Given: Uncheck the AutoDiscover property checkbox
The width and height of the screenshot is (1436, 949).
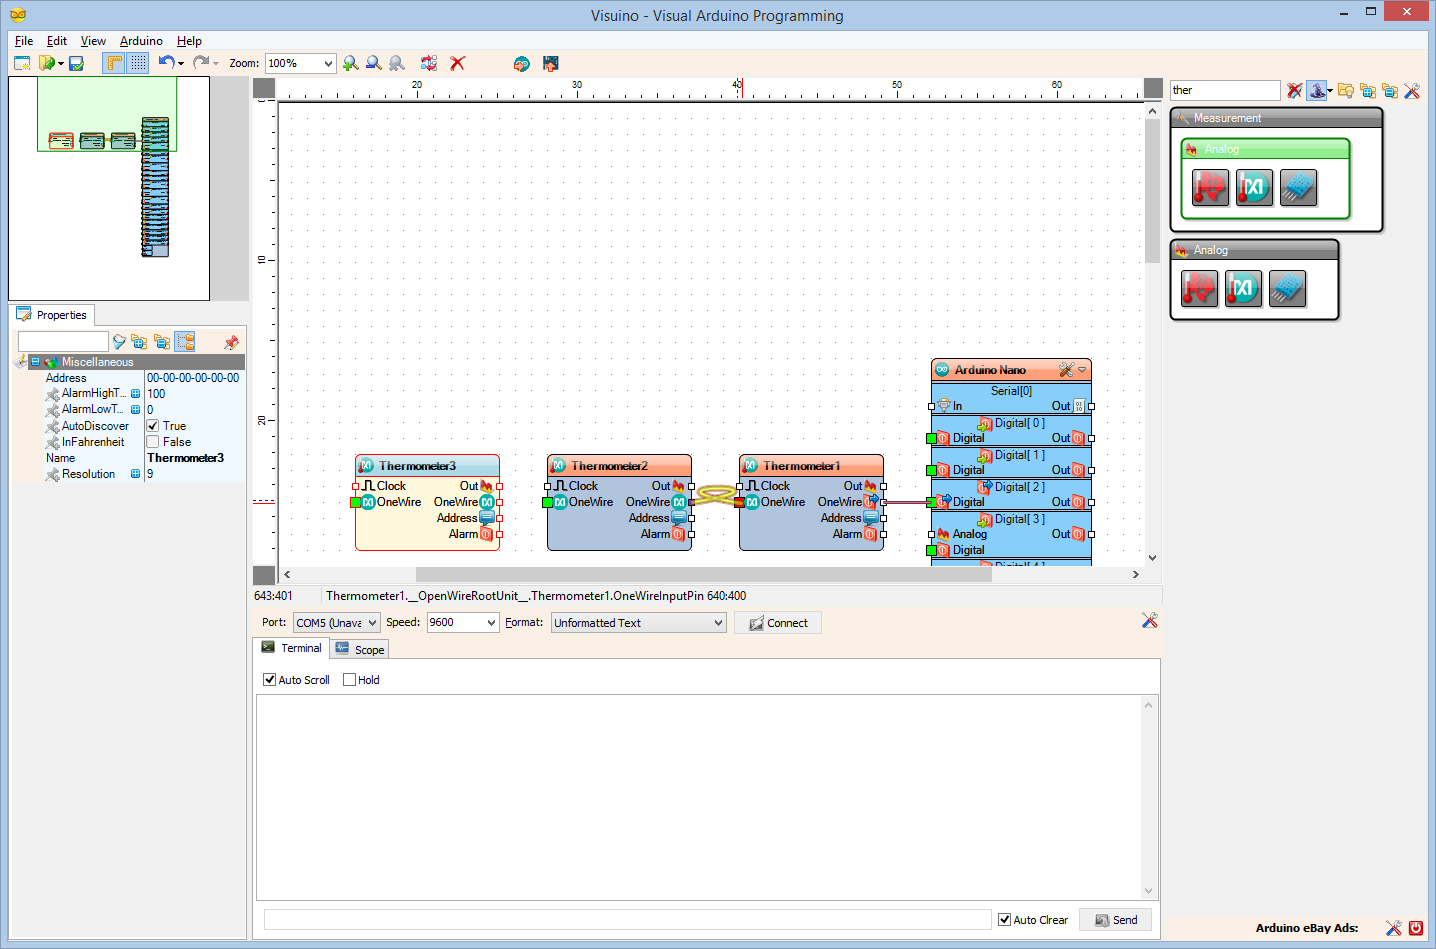Looking at the screenshot, I should coord(153,426).
